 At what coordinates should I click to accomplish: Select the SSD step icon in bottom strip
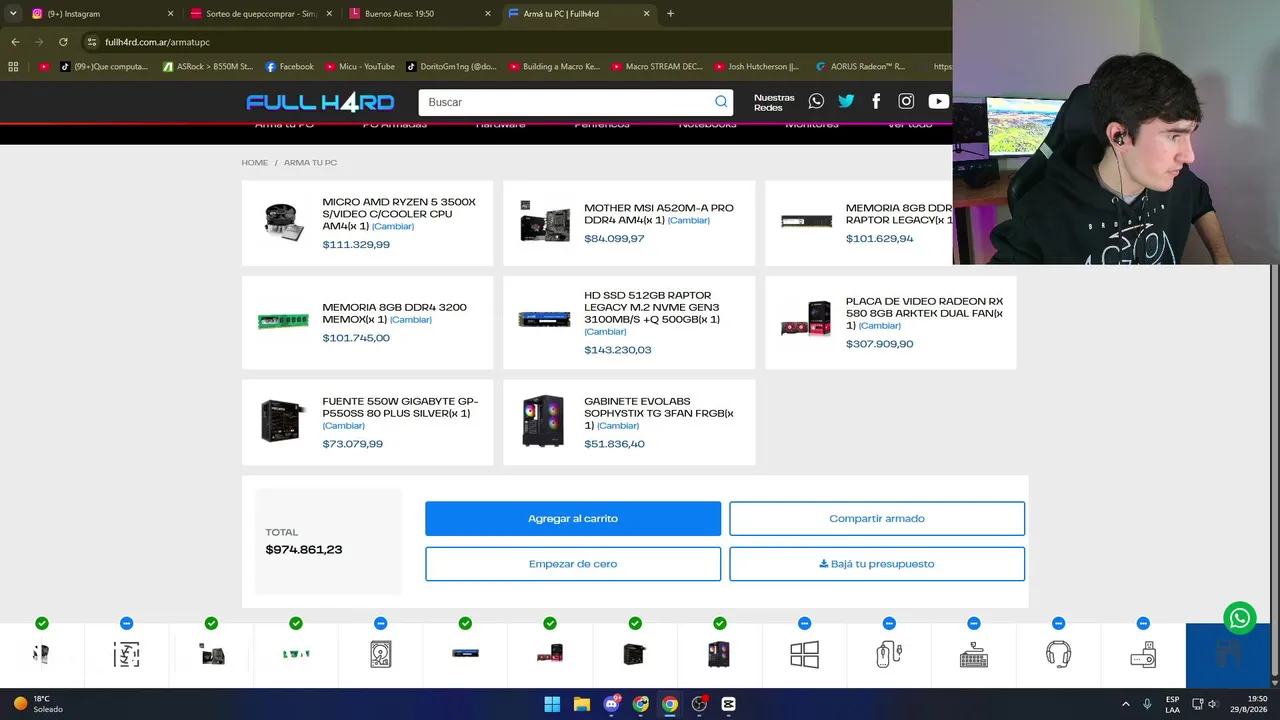pyautogui.click(x=465, y=654)
